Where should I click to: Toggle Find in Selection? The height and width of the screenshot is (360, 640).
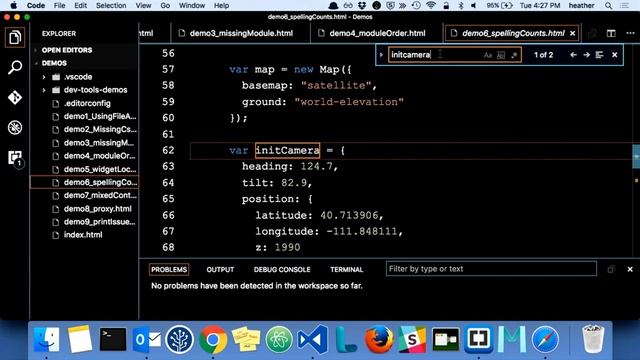coord(599,55)
